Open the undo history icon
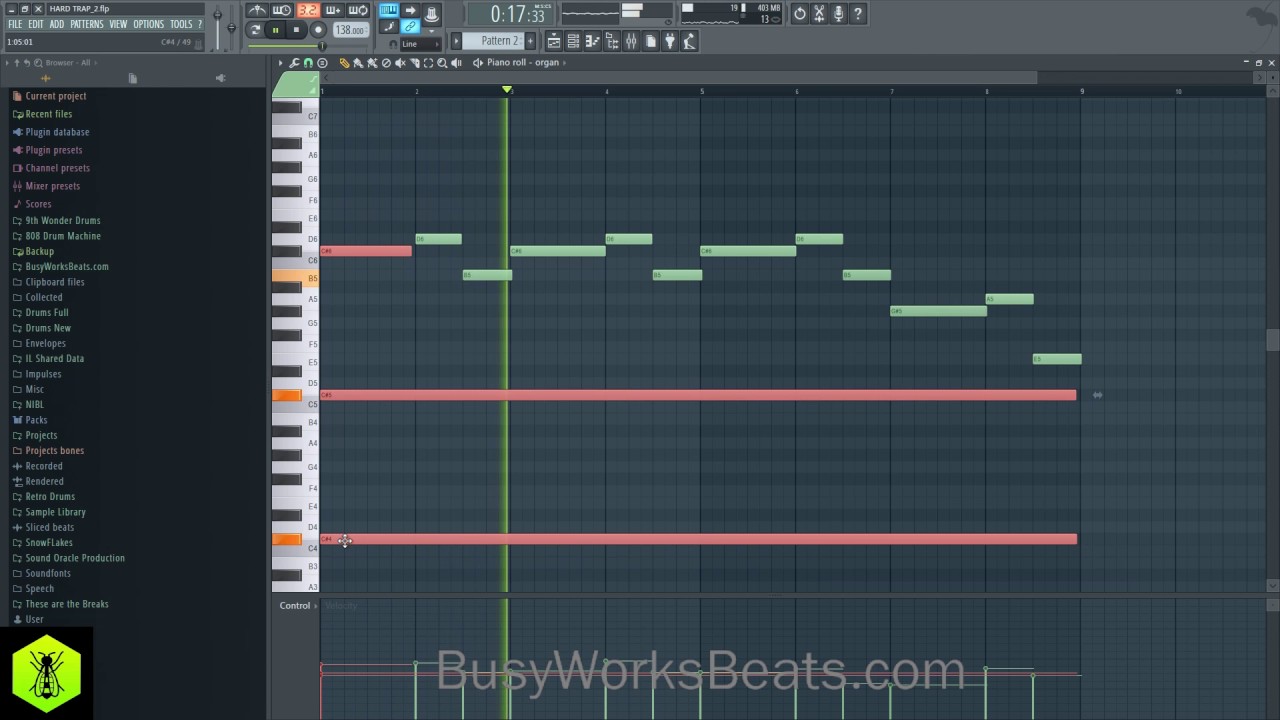The width and height of the screenshot is (1280, 720). click(x=800, y=14)
